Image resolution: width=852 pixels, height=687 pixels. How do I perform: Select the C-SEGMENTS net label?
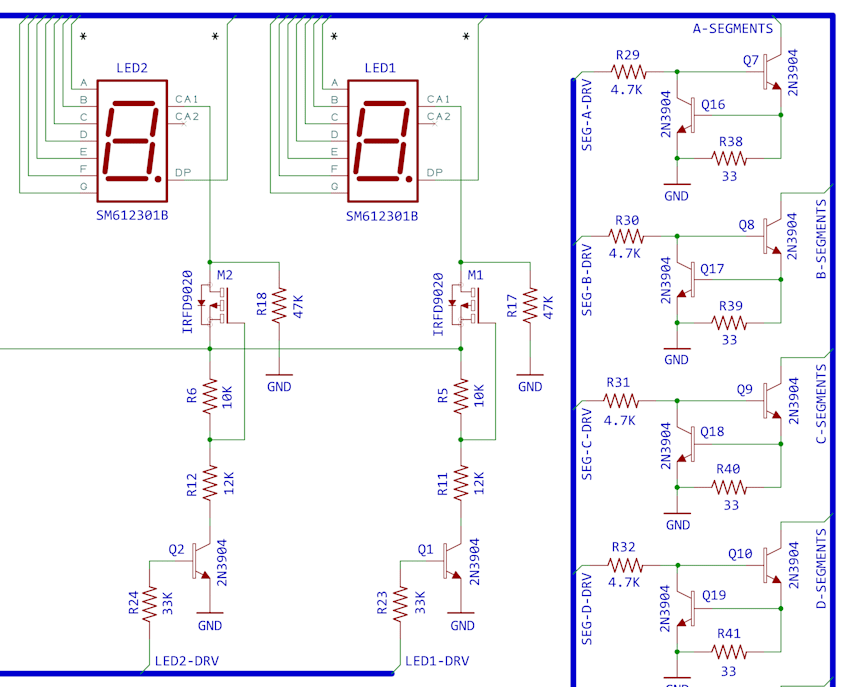pyautogui.click(x=822, y=404)
